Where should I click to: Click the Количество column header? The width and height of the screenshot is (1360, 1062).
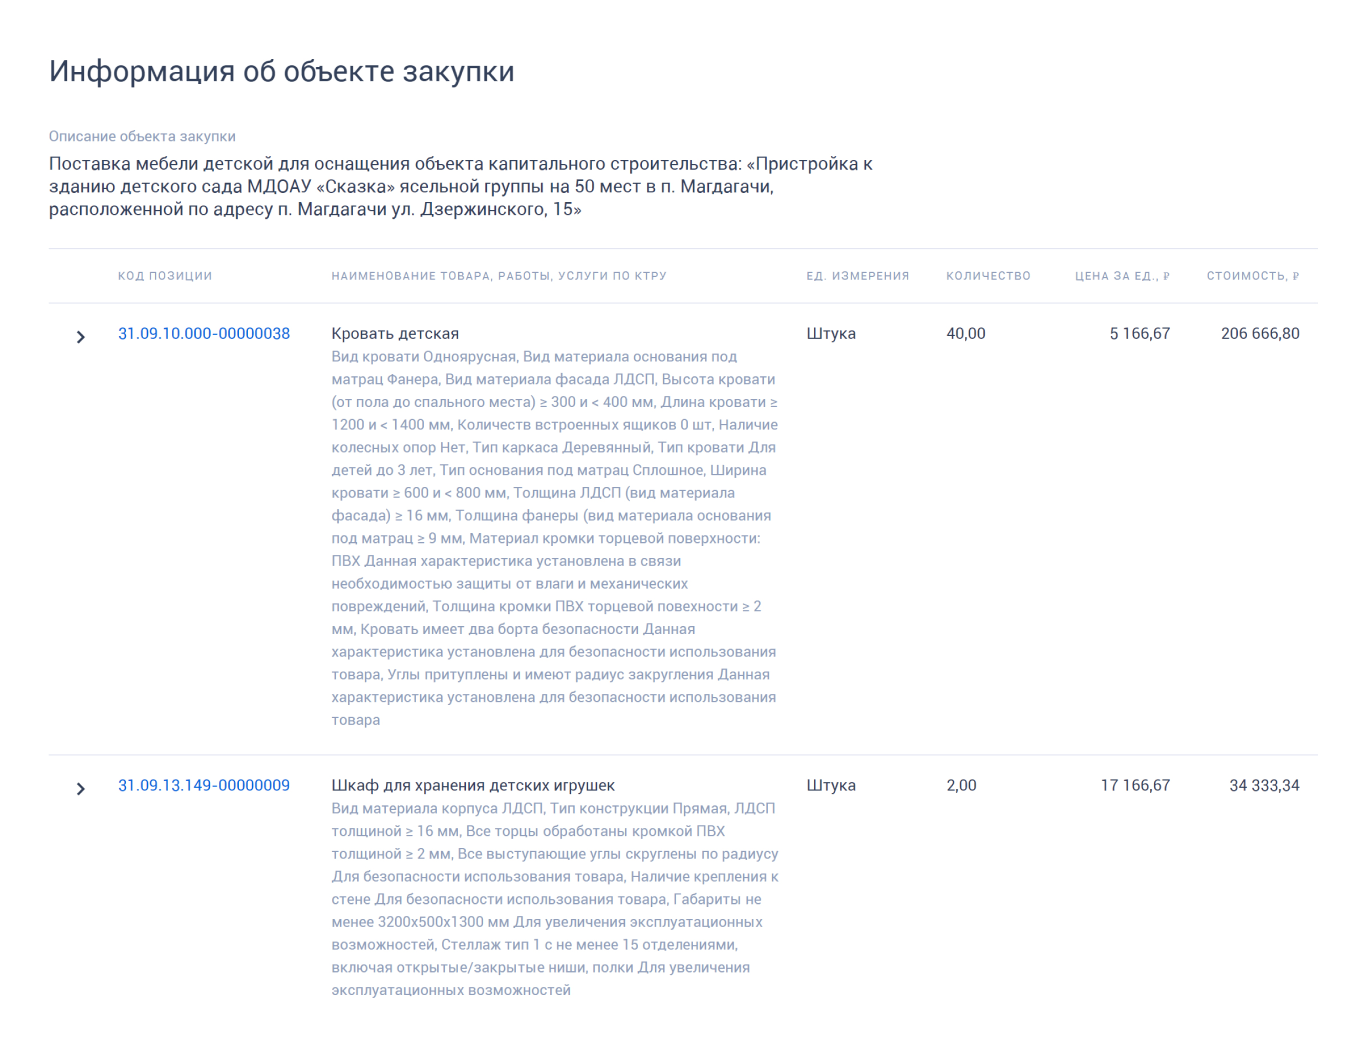(x=988, y=276)
